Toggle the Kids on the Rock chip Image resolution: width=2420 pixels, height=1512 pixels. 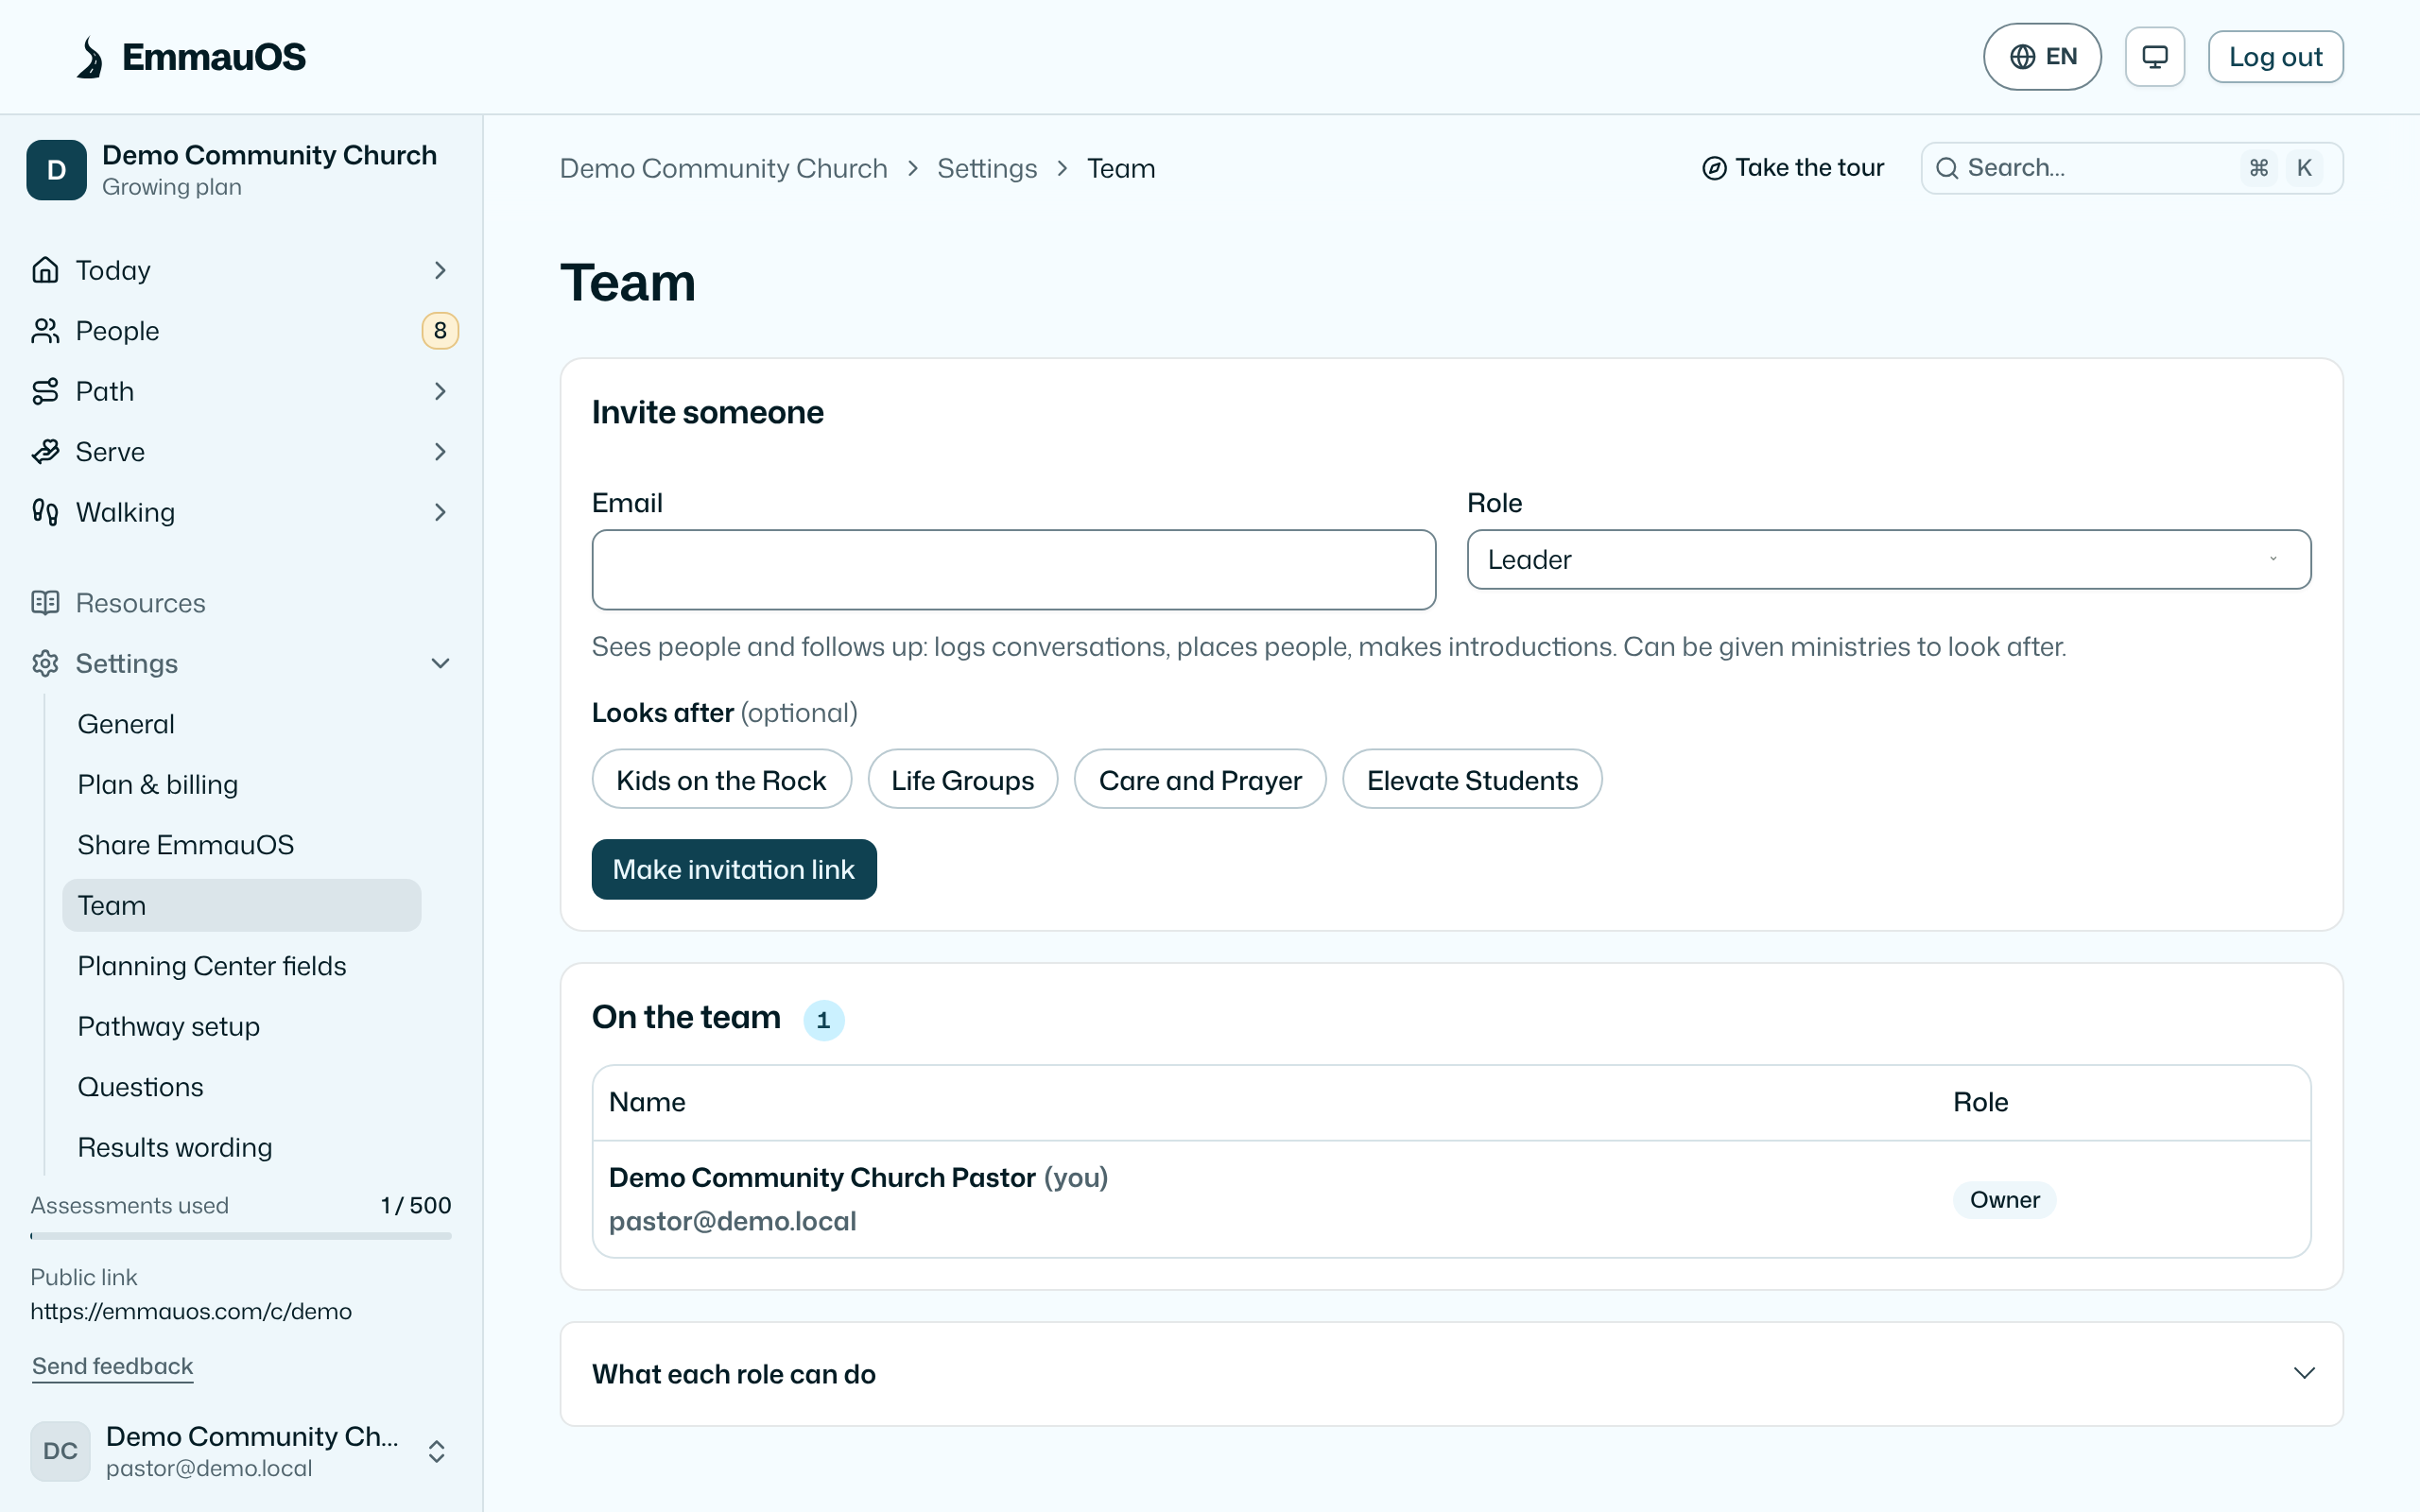pos(721,779)
